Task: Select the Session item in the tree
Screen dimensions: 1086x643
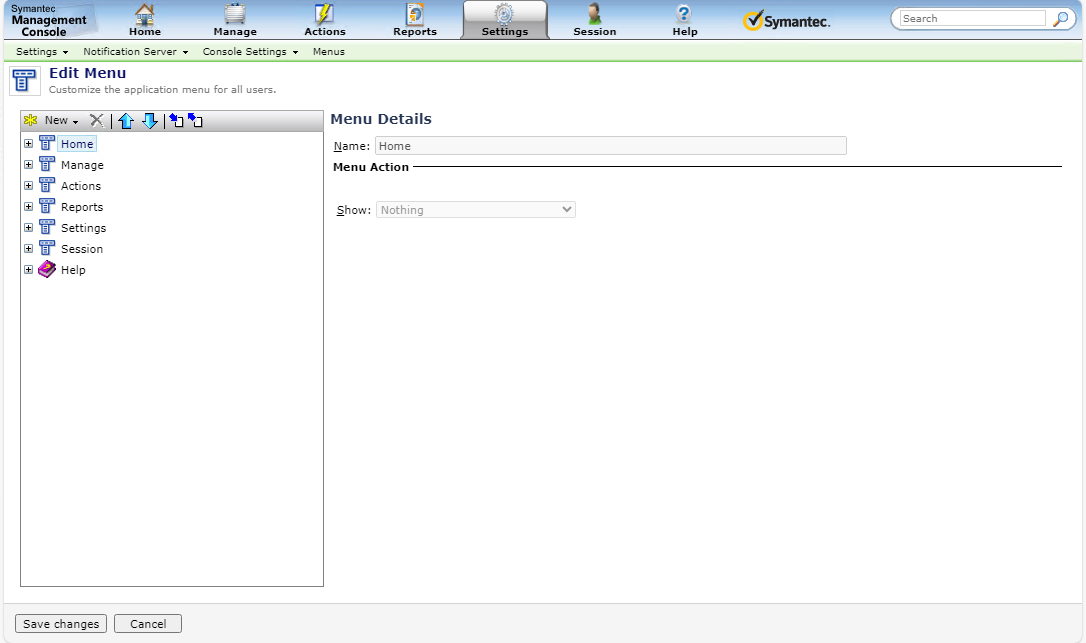Action: tap(82, 249)
